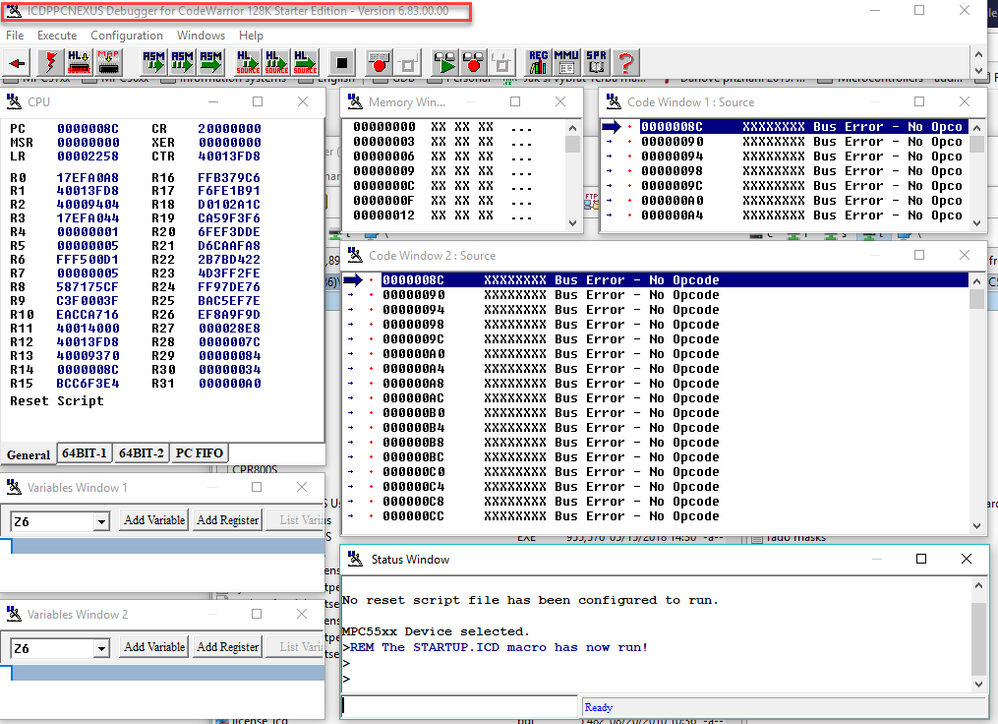
Task: Toggle breakpoint dot at 000000A0 in Code Window 2
Action: (371, 354)
